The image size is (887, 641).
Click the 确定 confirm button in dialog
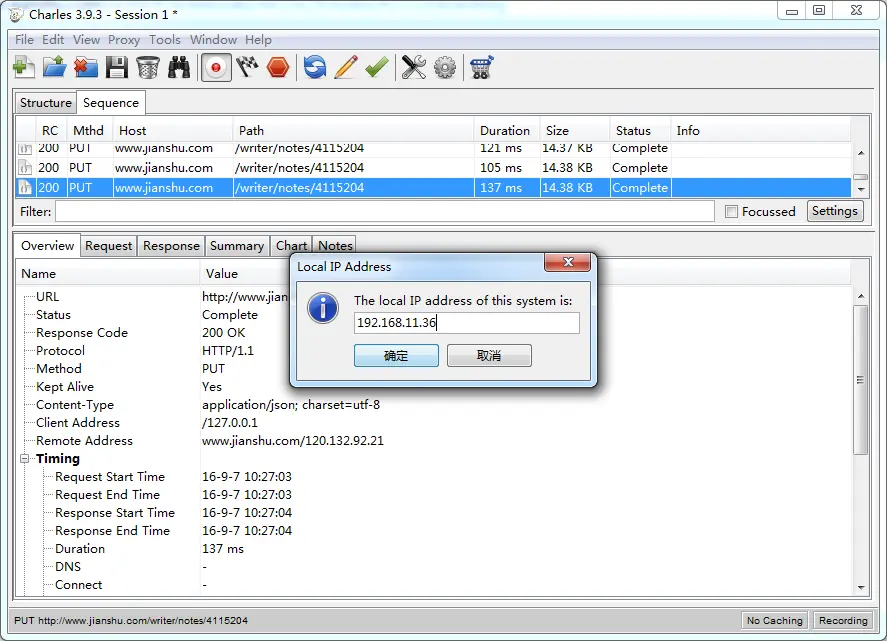(x=396, y=356)
